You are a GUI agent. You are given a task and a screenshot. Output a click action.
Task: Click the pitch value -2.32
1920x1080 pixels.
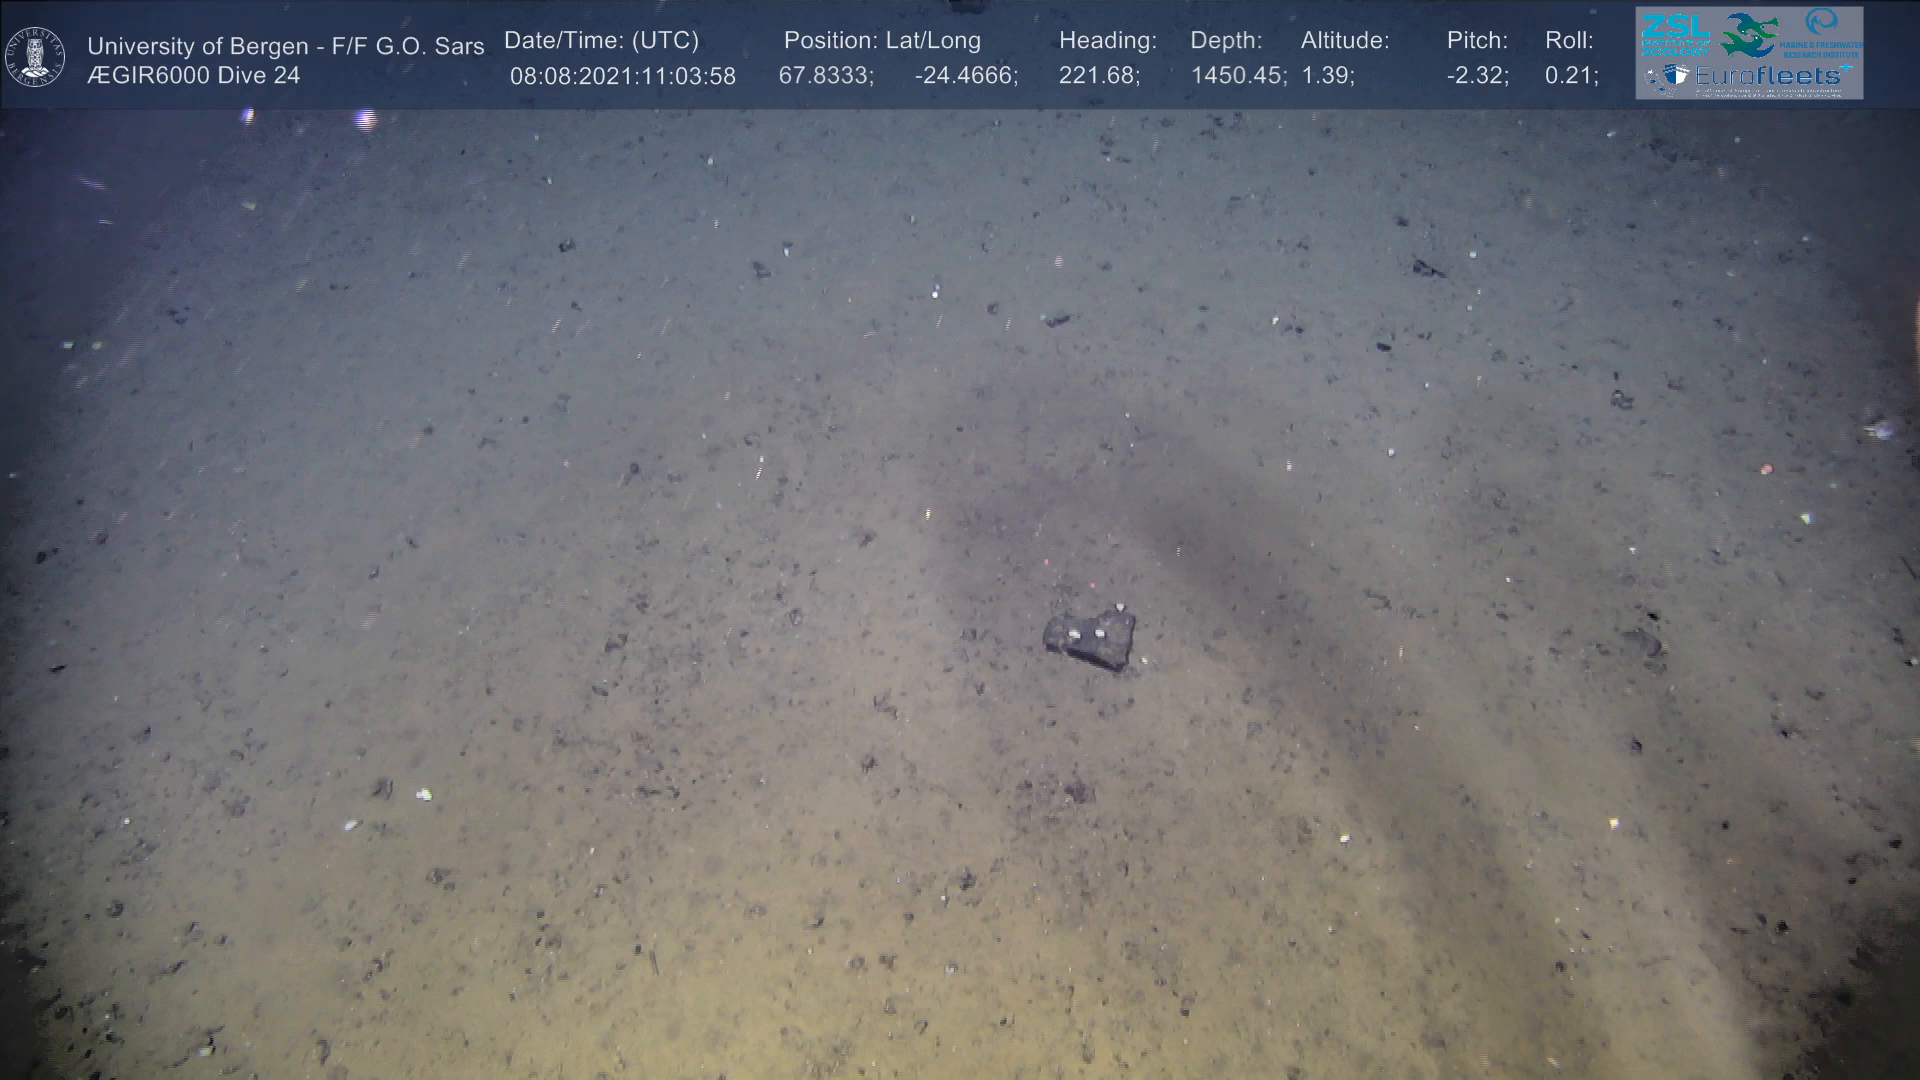coord(1477,76)
